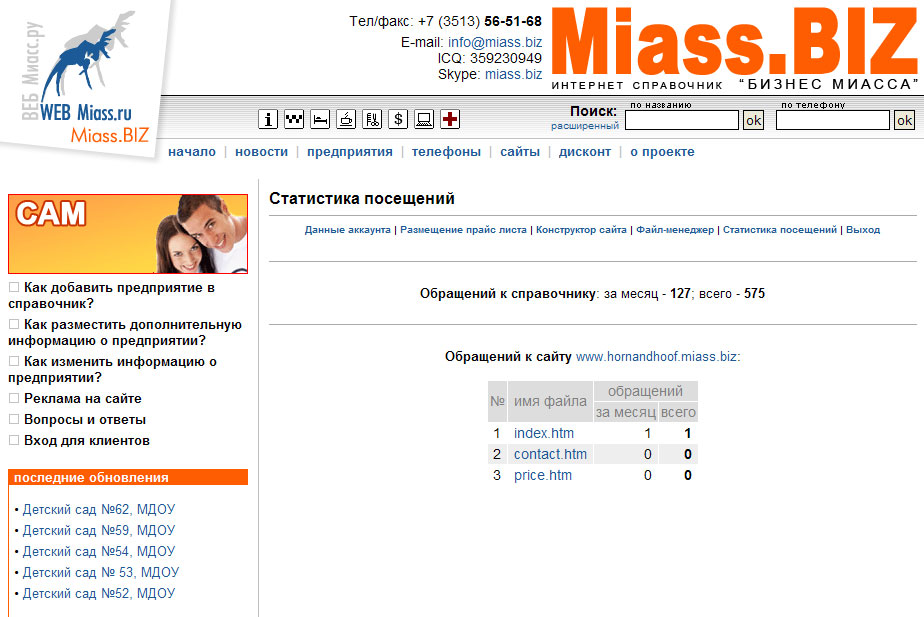This screenshot has height=617, width=924.
Task: Open Как разместить дополнительную информацию link
Action: 125,332
